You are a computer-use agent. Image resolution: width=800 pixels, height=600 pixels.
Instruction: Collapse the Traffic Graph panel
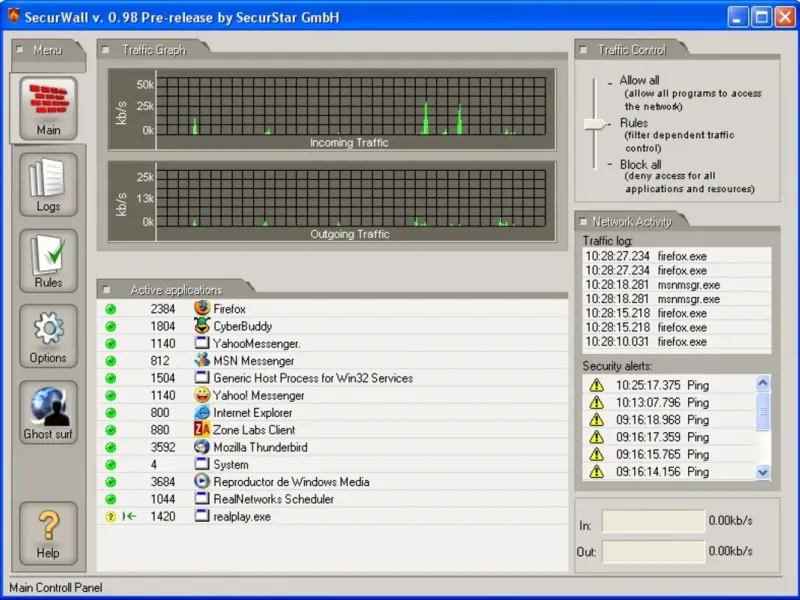point(107,49)
